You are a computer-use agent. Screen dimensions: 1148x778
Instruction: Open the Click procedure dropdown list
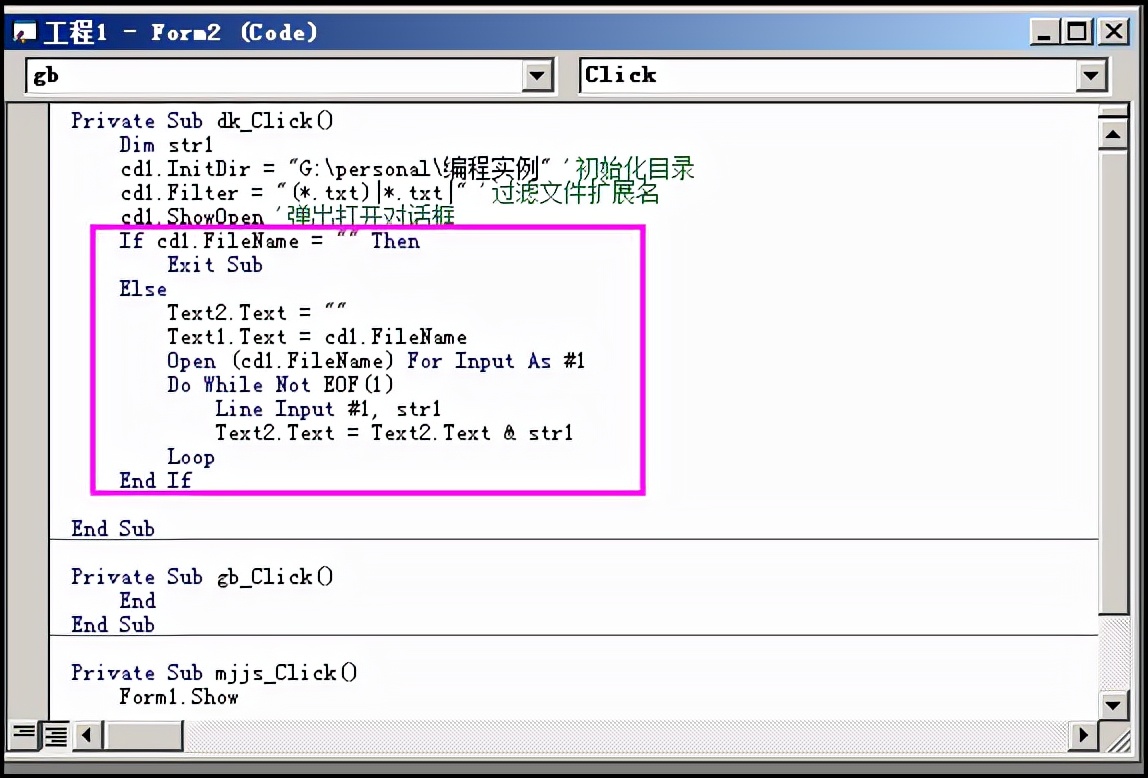point(1091,76)
